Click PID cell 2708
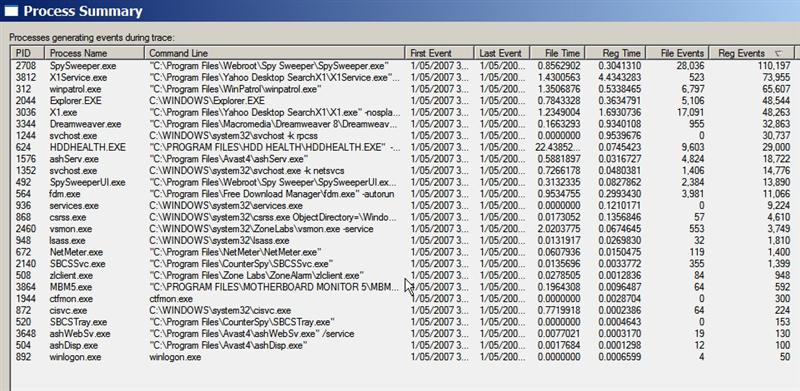Image resolution: width=800 pixels, height=391 pixels. tap(26, 66)
